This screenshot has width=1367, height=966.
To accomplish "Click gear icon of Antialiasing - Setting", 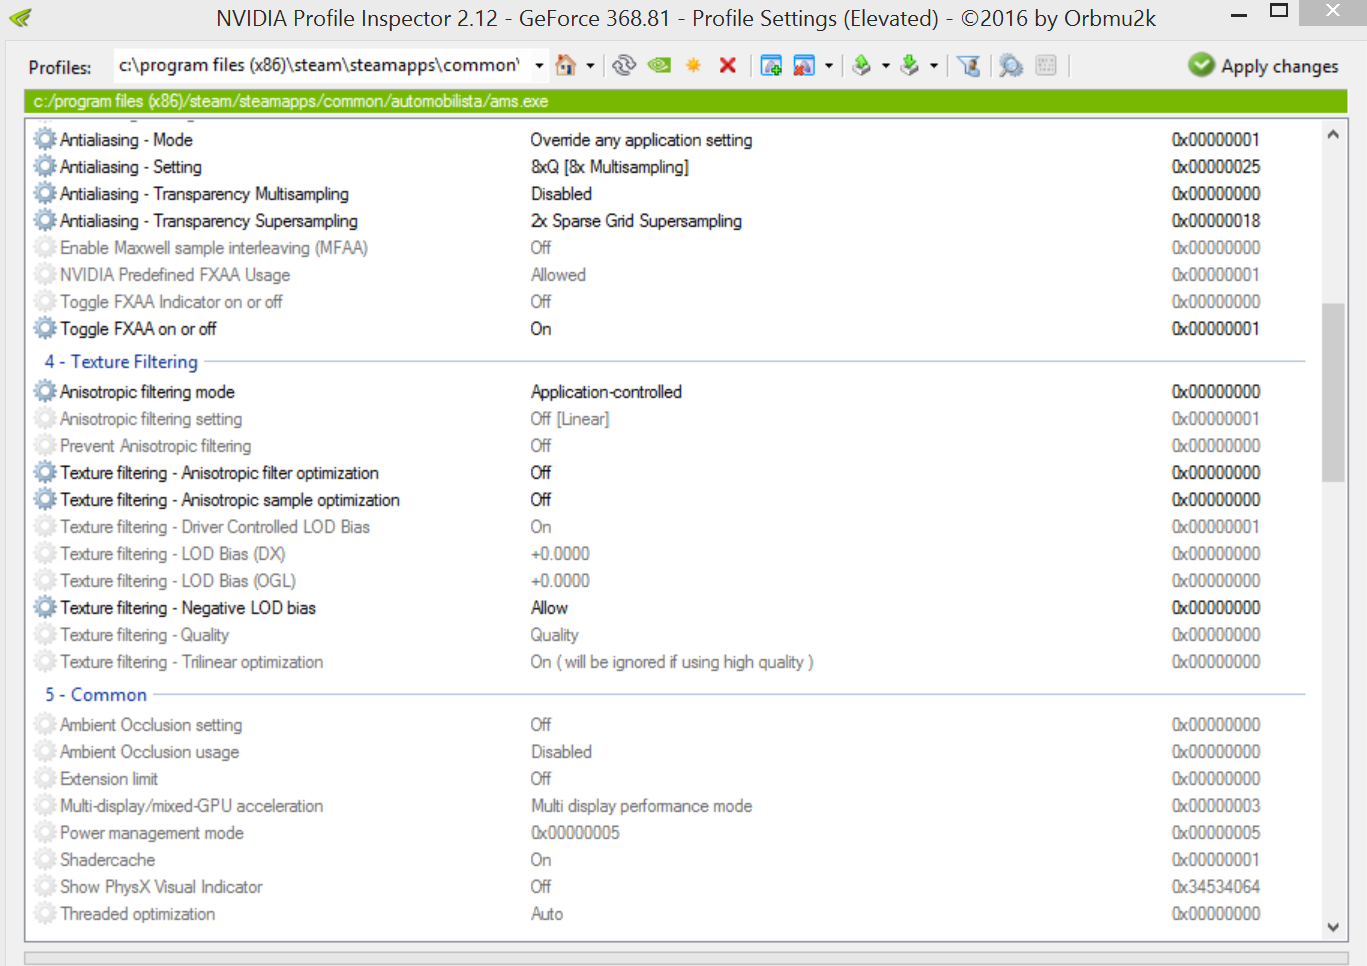I will point(45,166).
